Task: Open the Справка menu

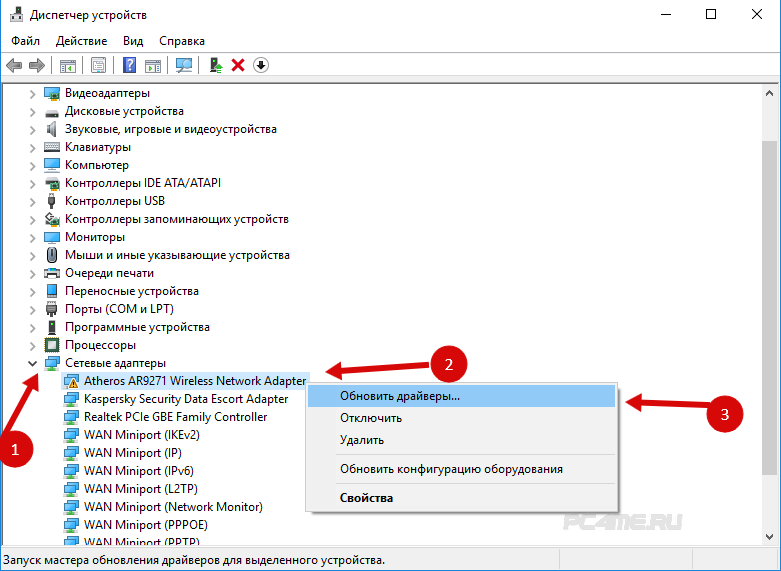Action: (182, 41)
